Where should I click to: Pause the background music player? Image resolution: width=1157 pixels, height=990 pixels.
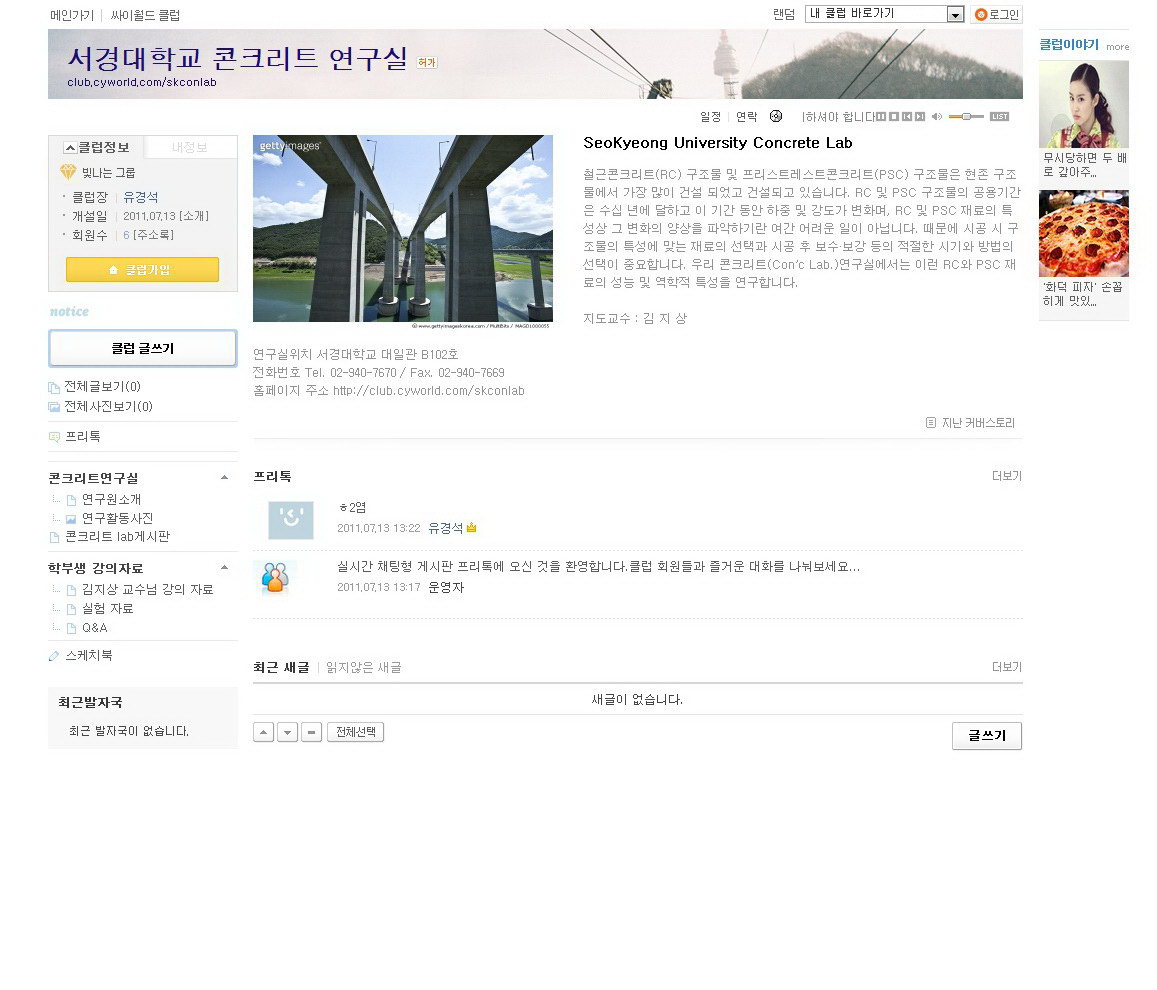pos(881,117)
